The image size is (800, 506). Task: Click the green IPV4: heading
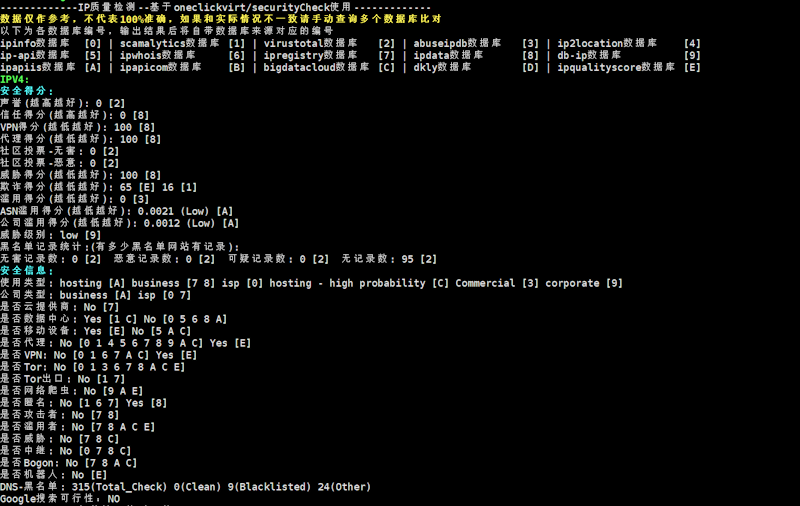pyautogui.click(x=15, y=79)
